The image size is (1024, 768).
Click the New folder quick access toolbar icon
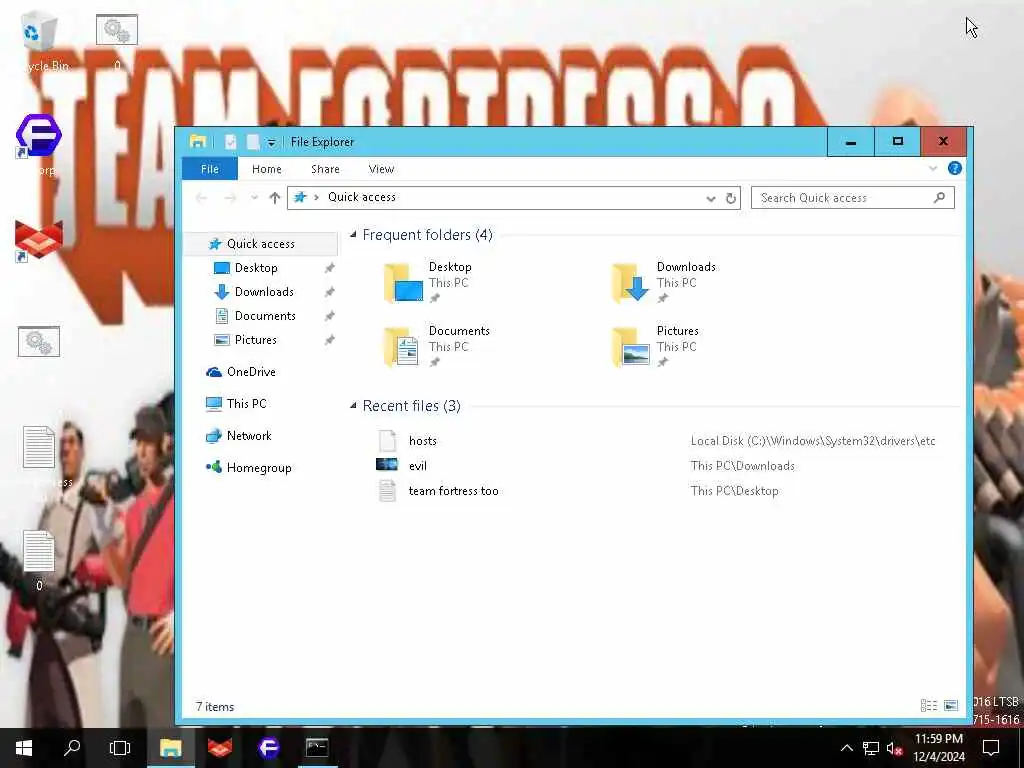tap(253, 142)
